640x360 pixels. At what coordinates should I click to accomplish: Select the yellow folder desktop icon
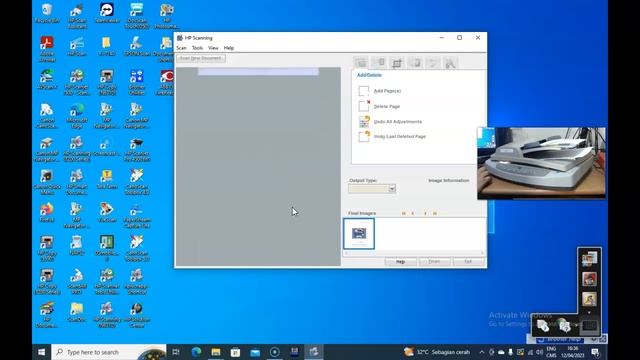coord(106,46)
